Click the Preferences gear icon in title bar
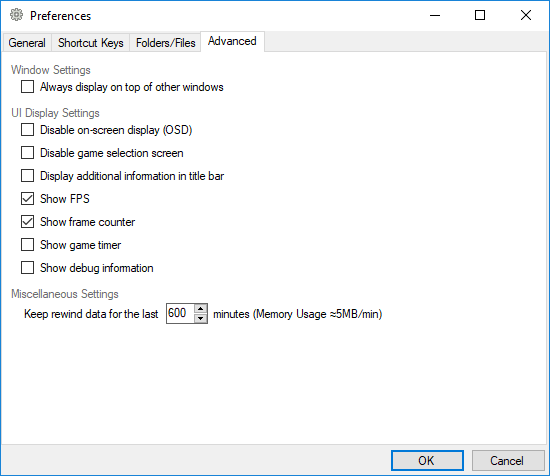The width and height of the screenshot is (550, 476). [x=16, y=15]
